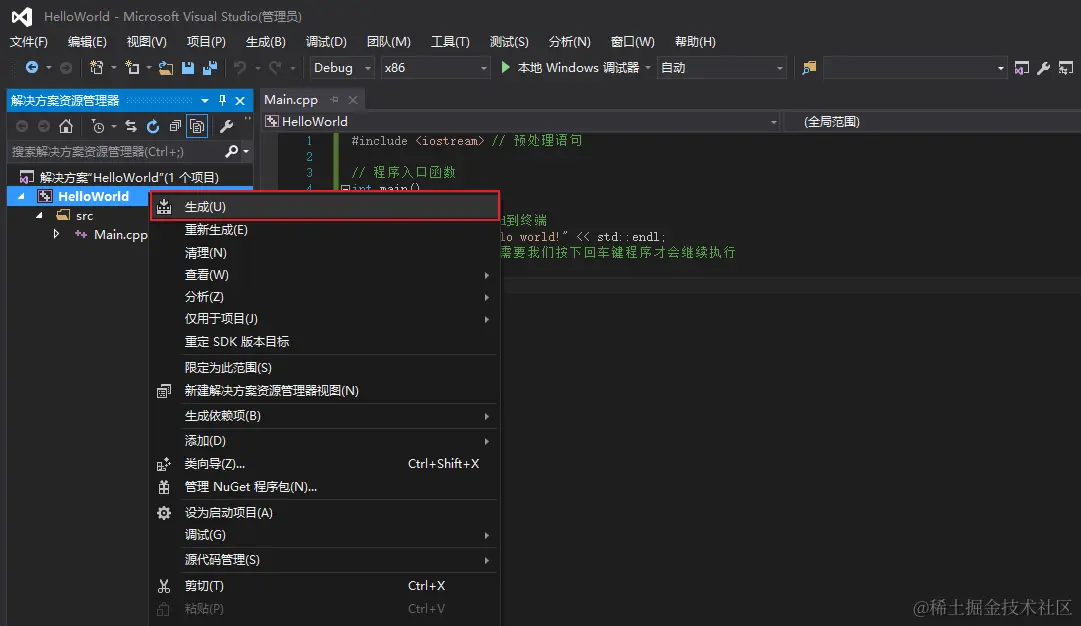Click the Sync with Active Document icon
This screenshot has height=626, width=1081.
tap(131, 126)
